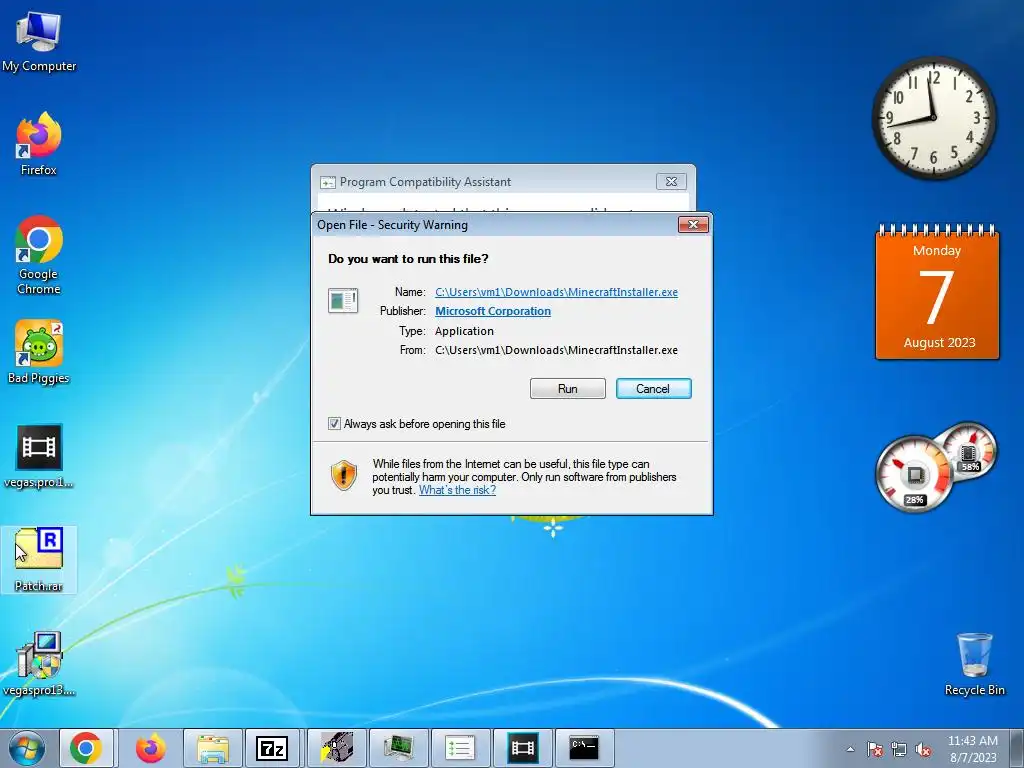Click the Do you want to run this file heading

[x=408, y=259]
